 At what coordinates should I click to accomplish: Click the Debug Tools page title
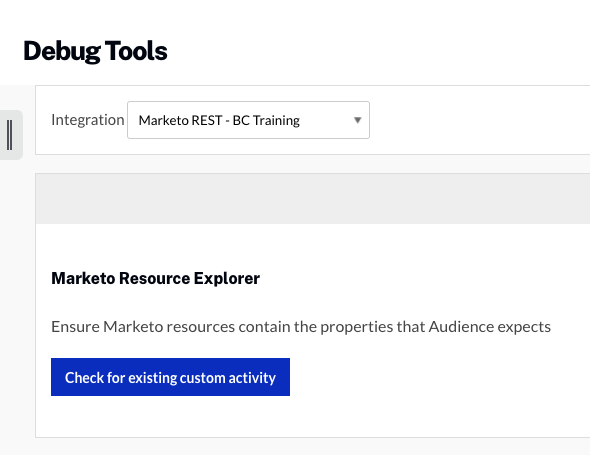pos(95,51)
